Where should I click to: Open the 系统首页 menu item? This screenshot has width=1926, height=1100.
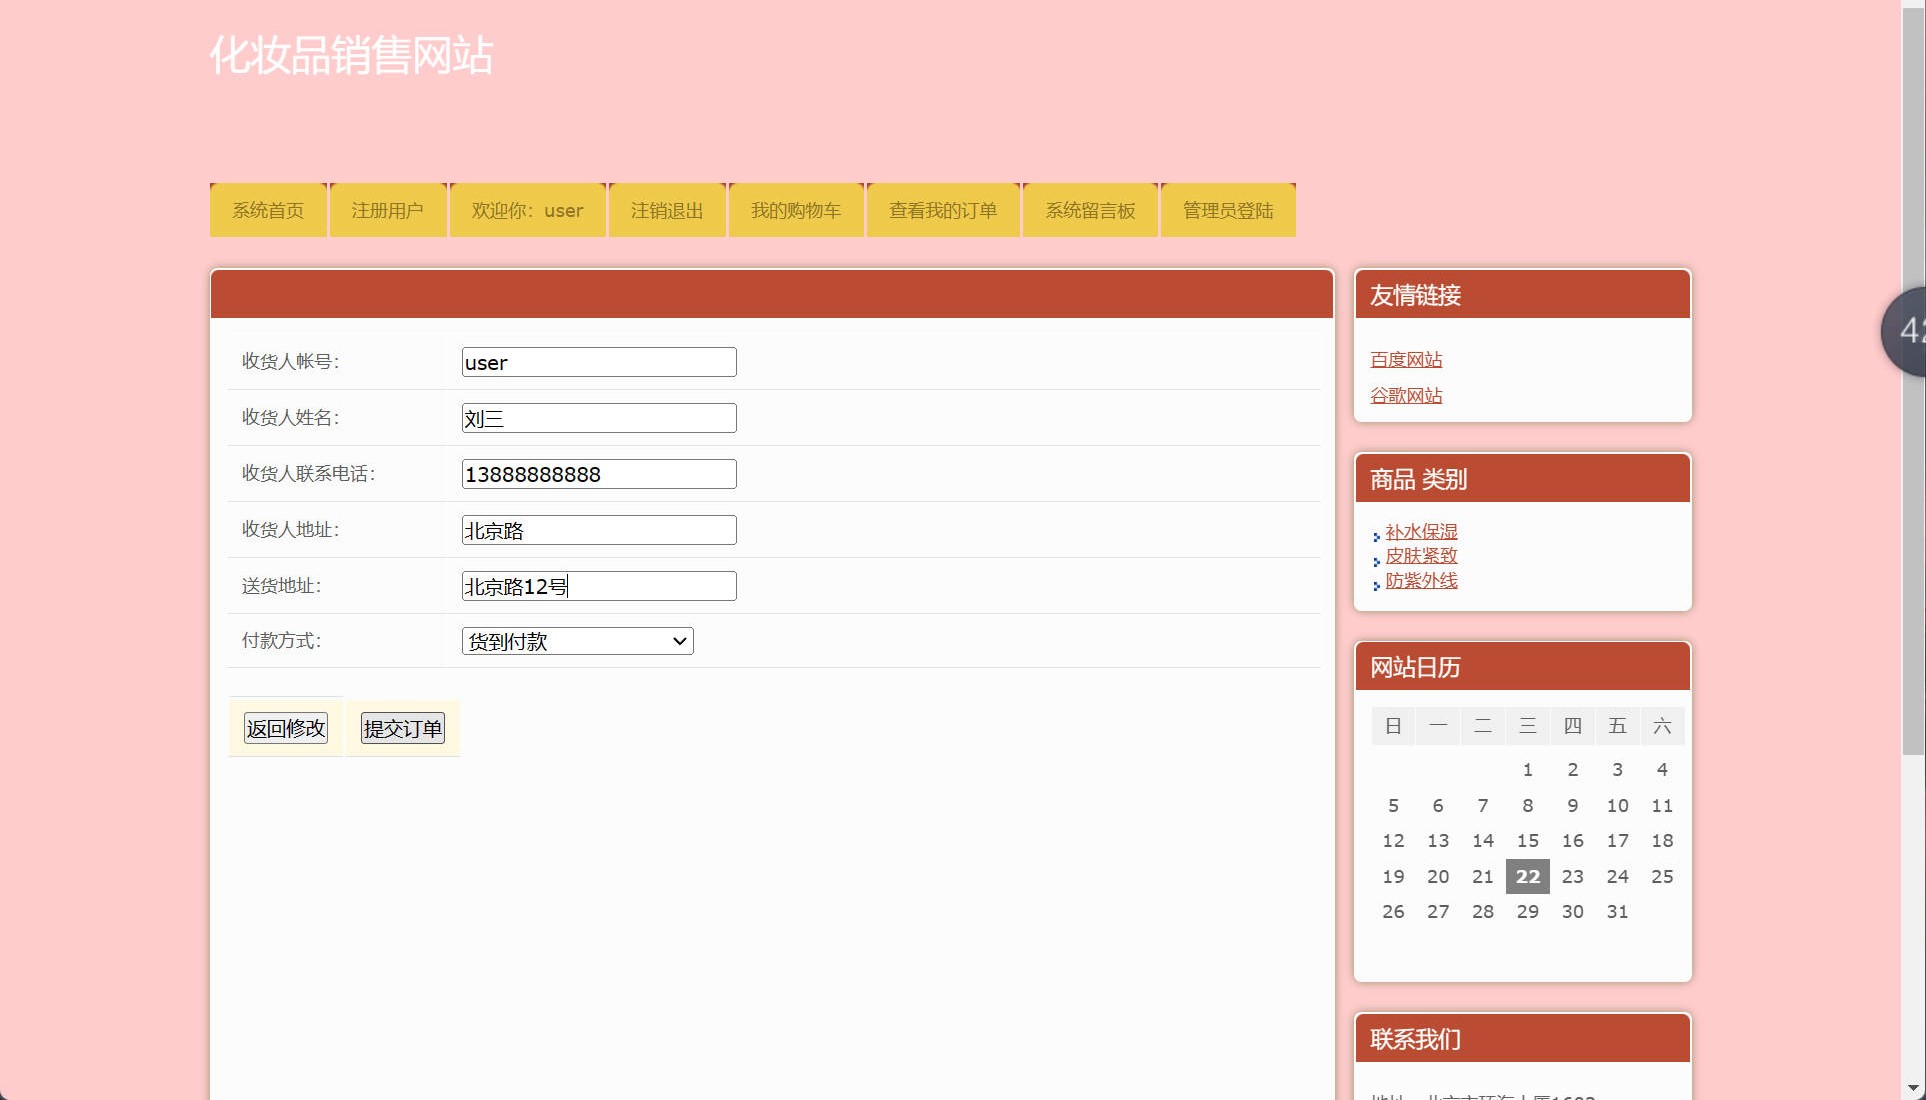(x=267, y=210)
